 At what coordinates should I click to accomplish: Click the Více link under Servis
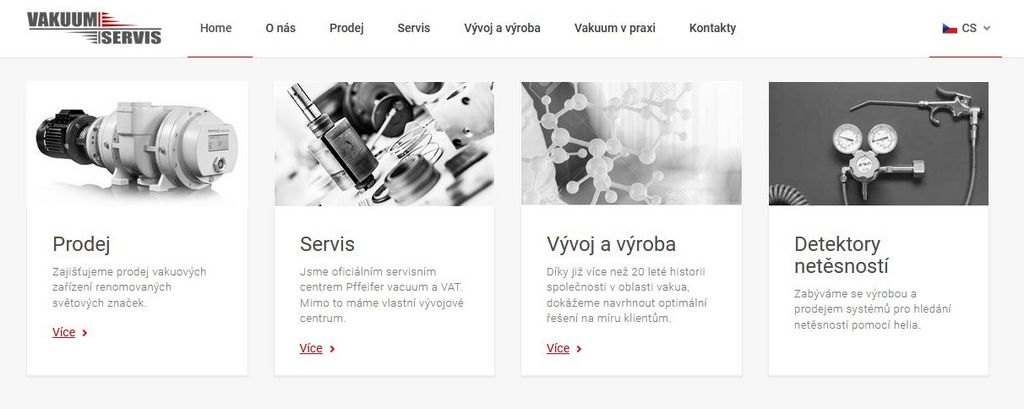(311, 348)
